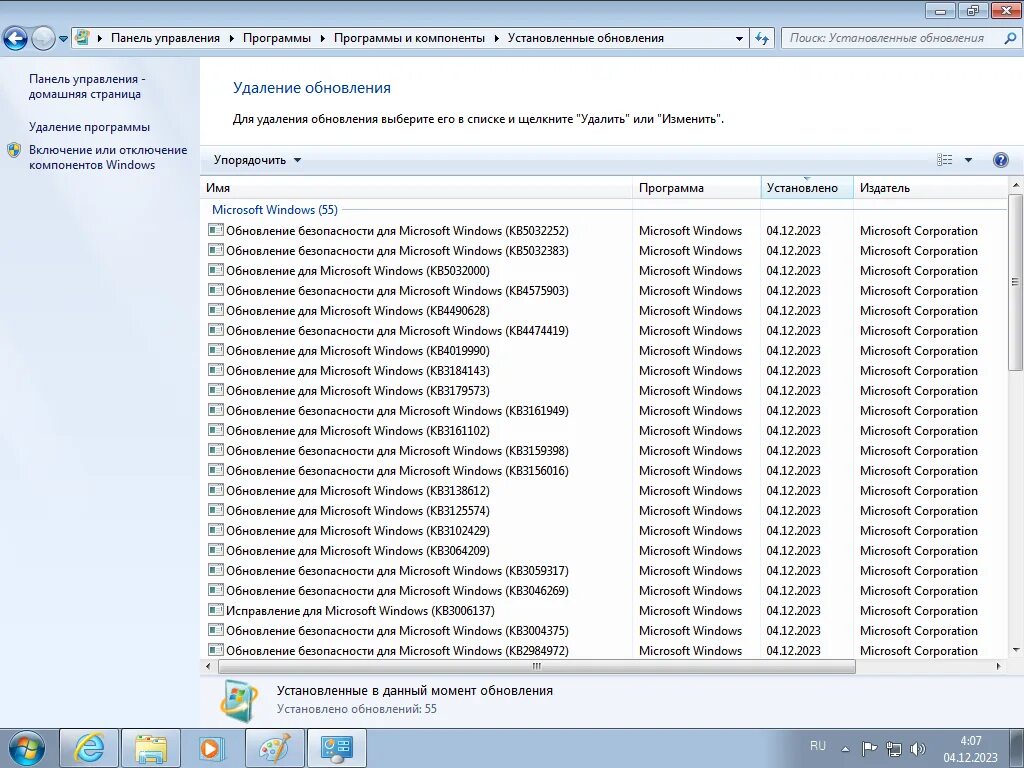Image resolution: width=1024 pixels, height=768 pixels.
Task: Select the update KB5032383 icon
Action: coord(216,249)
